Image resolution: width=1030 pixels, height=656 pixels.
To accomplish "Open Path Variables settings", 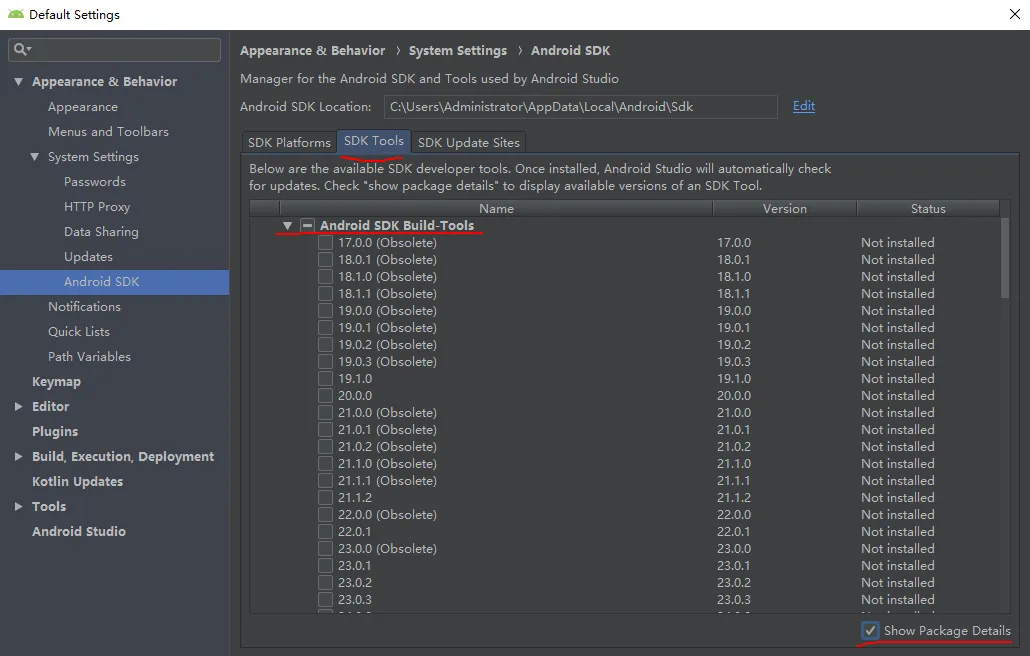I will tap(89, 356).
